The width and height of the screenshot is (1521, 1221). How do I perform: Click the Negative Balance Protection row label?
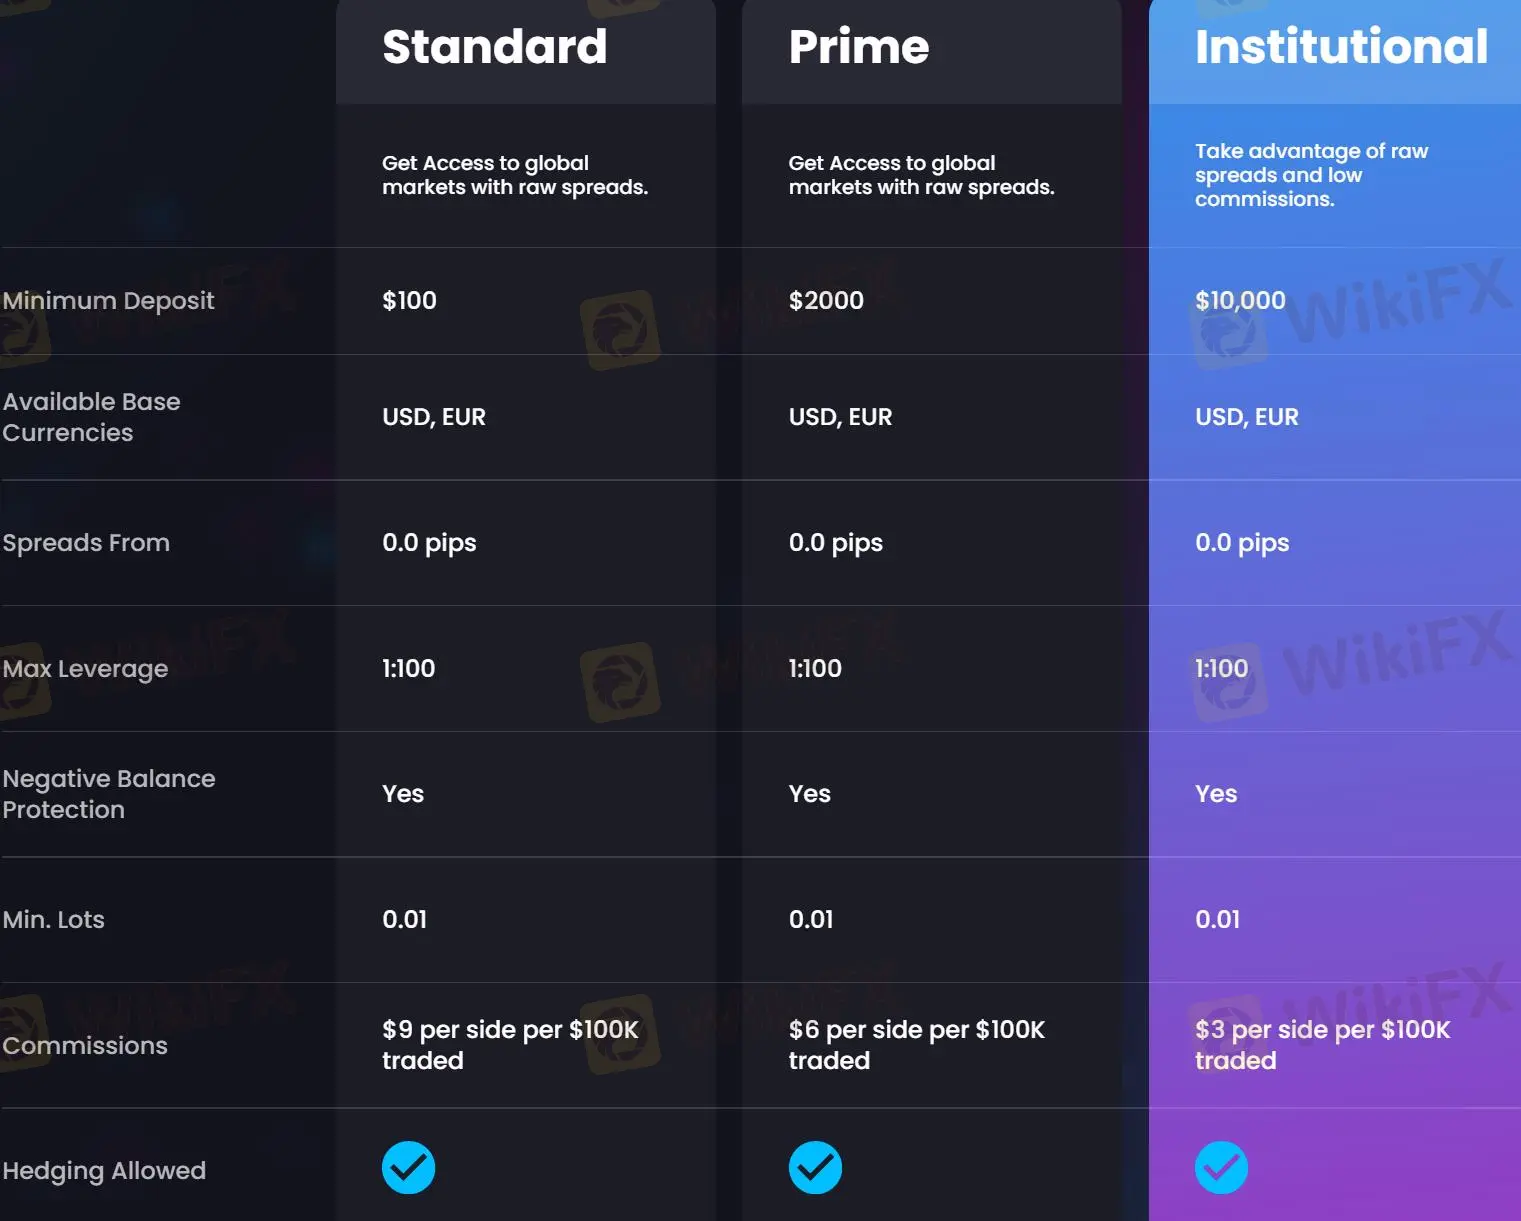pos(108,794)
